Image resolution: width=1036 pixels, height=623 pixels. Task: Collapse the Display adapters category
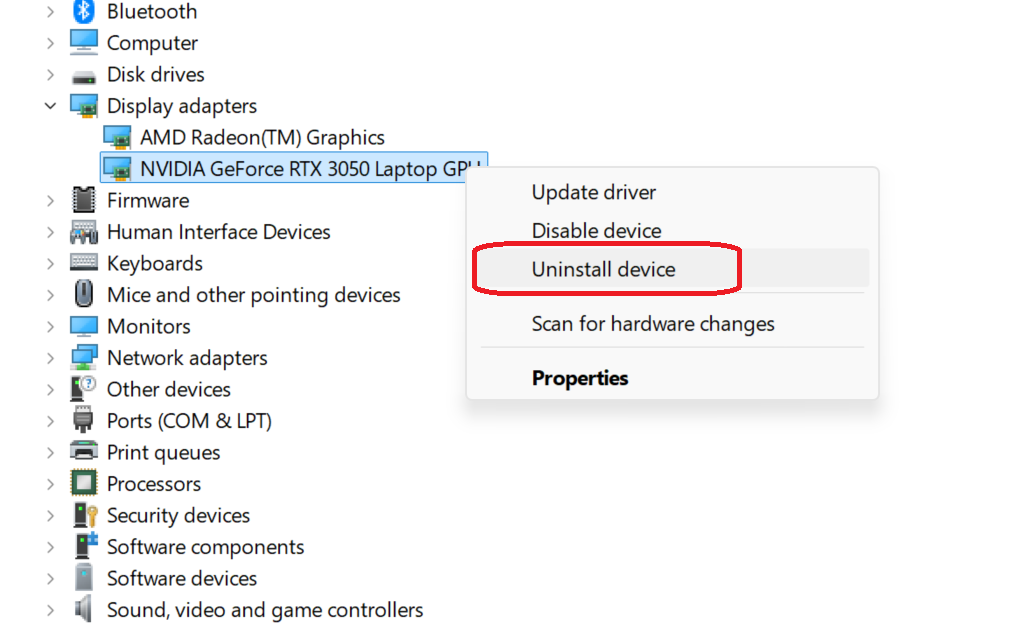(50, 106)
